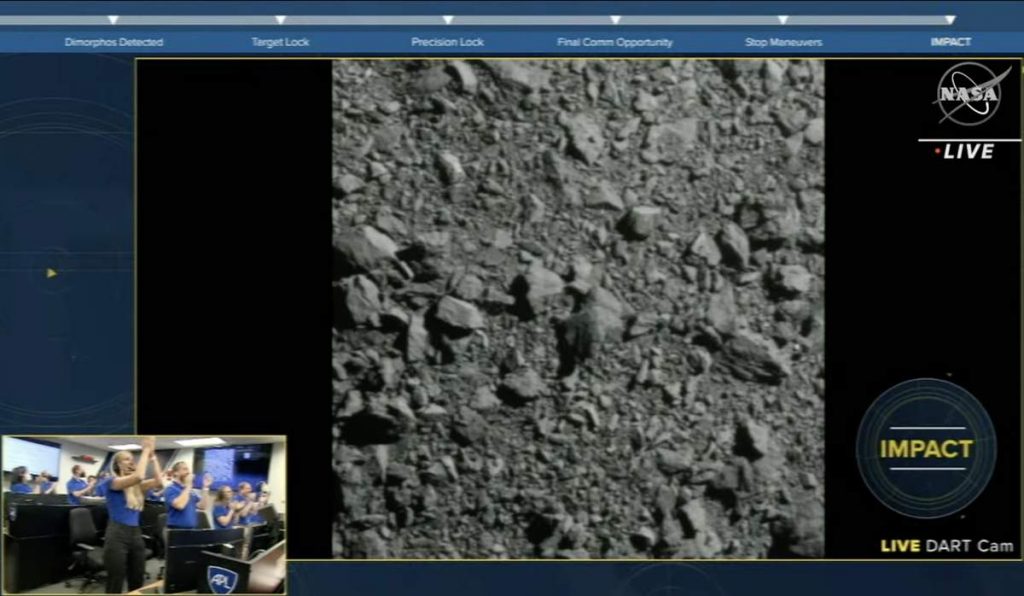Toggle the LIVE broadcast indicator
Viewport: 1024px width, 596px height.
coord(963,152)
